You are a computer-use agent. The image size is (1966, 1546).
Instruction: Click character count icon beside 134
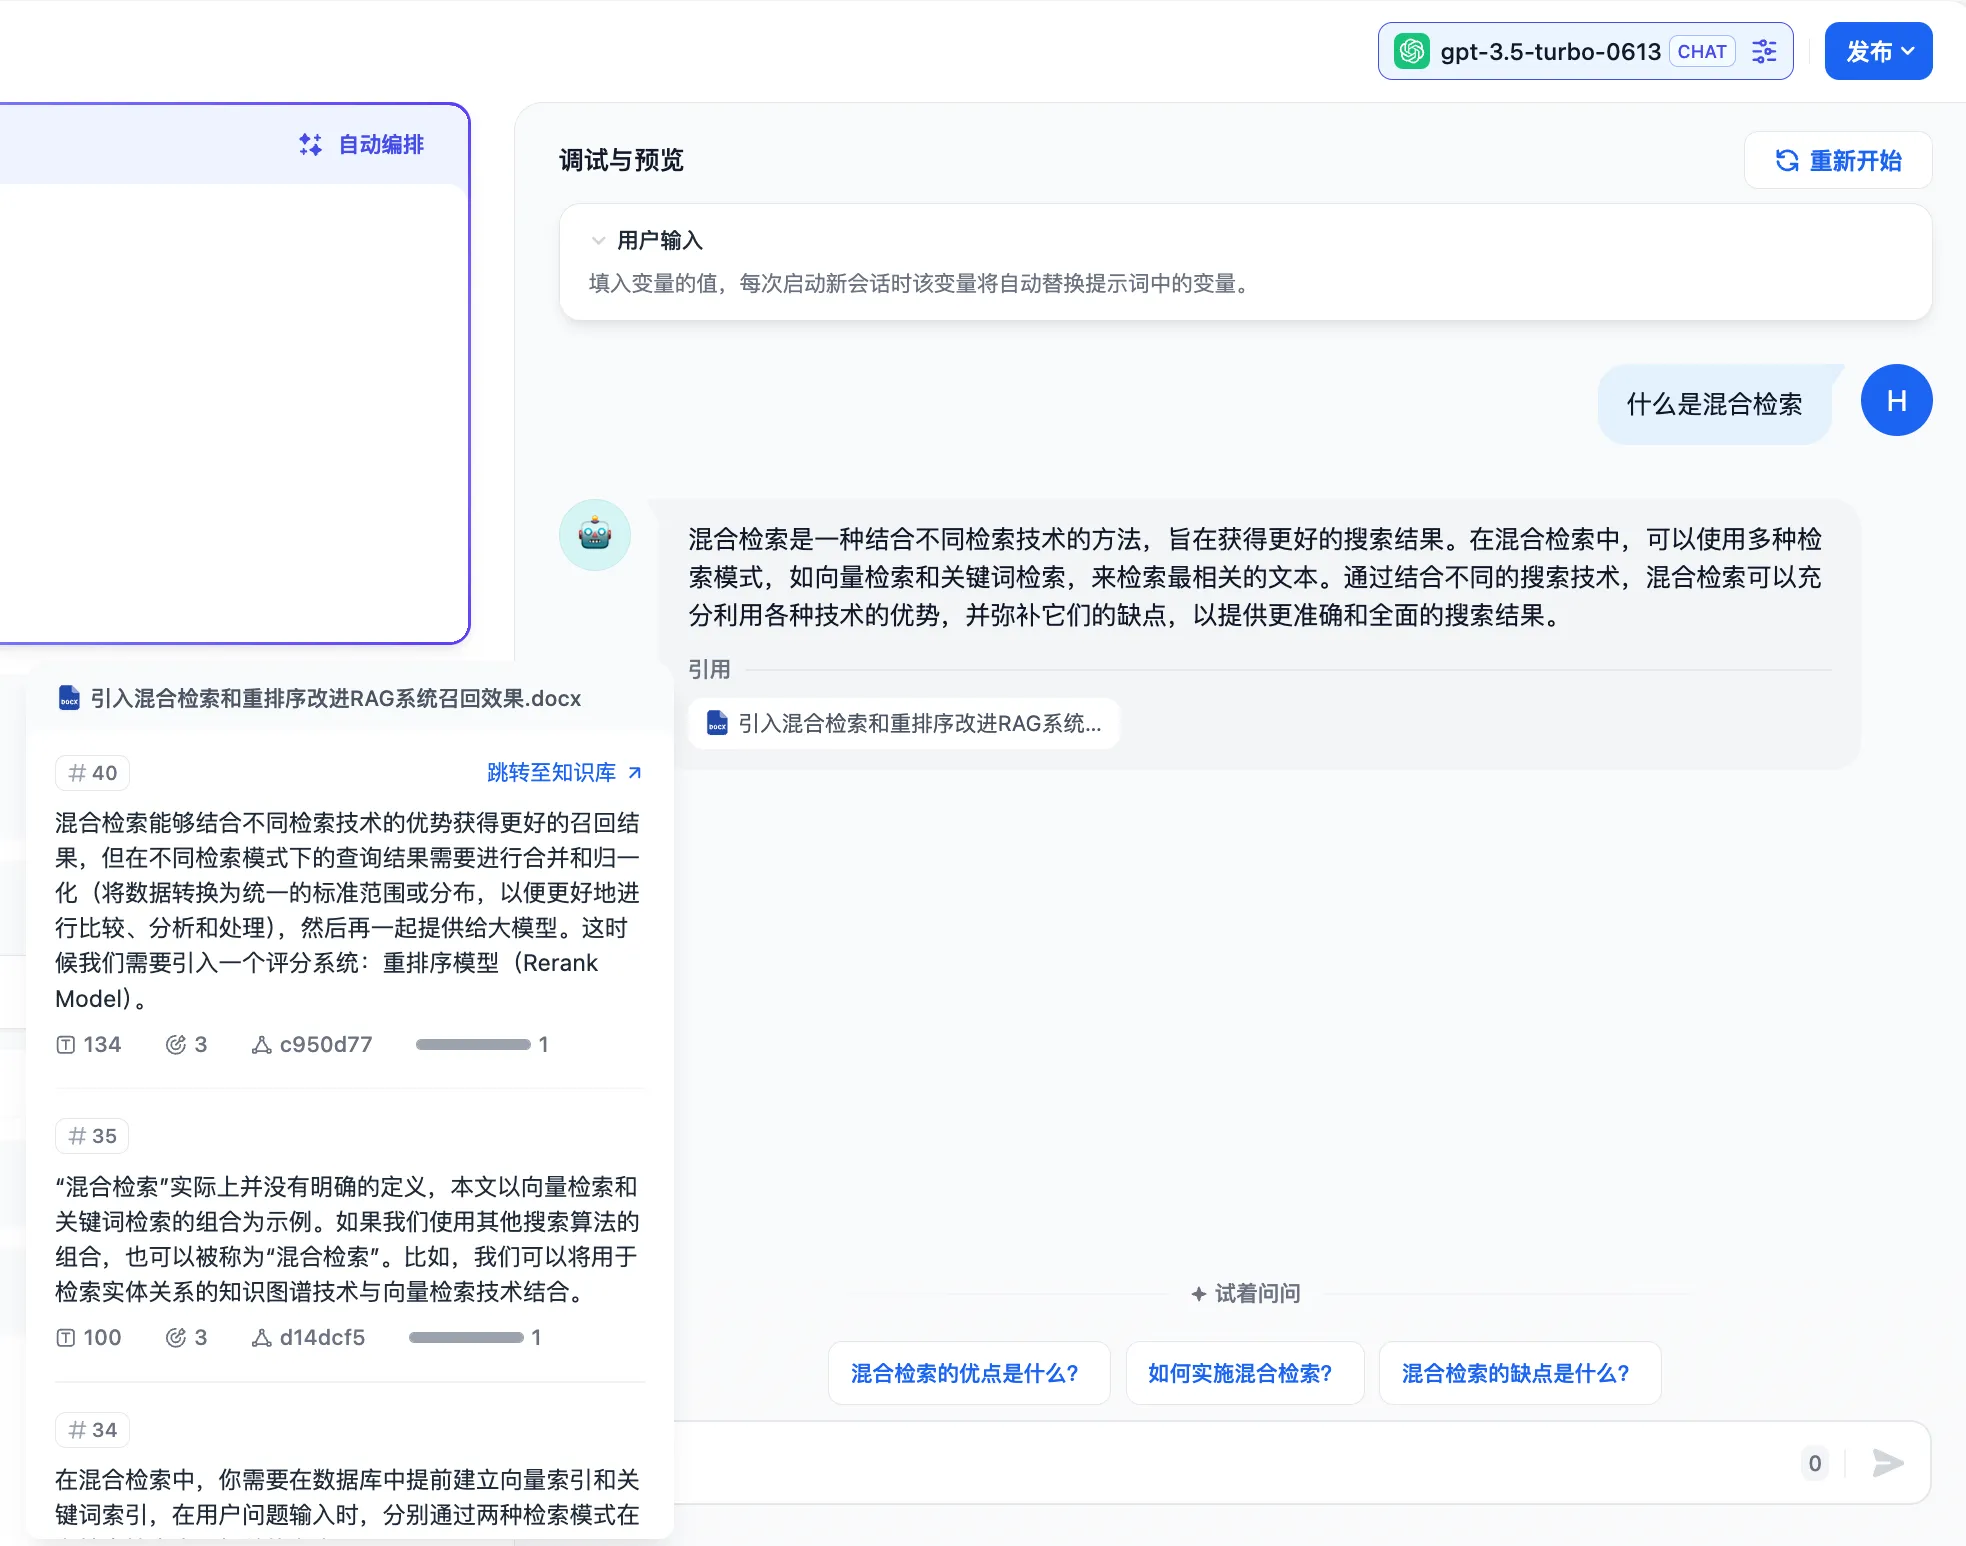click(x=66, y=1045)
